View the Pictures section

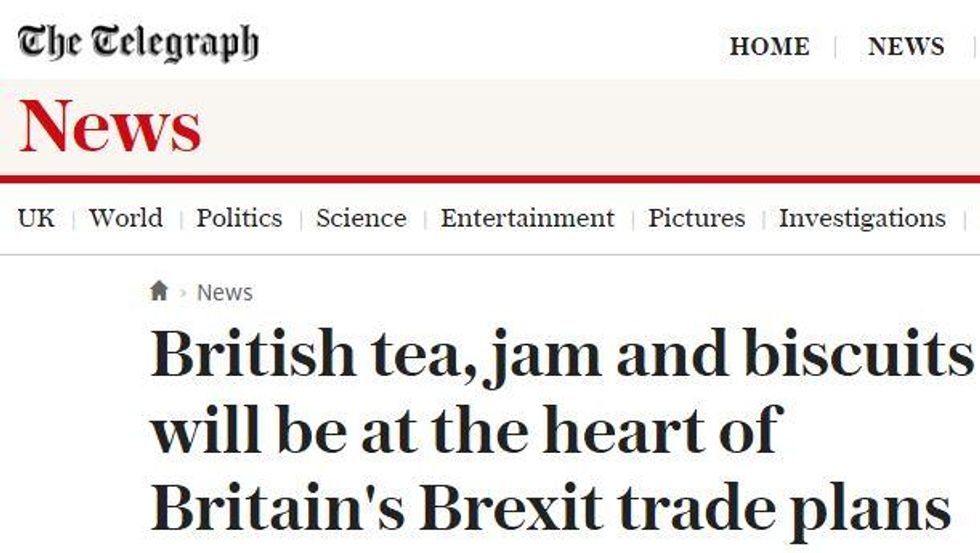[696, 218]
